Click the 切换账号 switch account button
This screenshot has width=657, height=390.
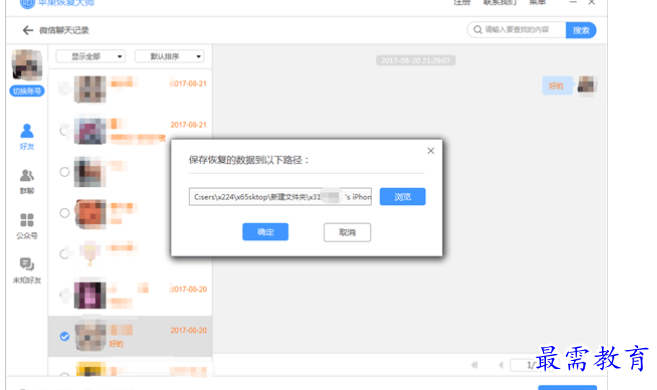(27, 91)
